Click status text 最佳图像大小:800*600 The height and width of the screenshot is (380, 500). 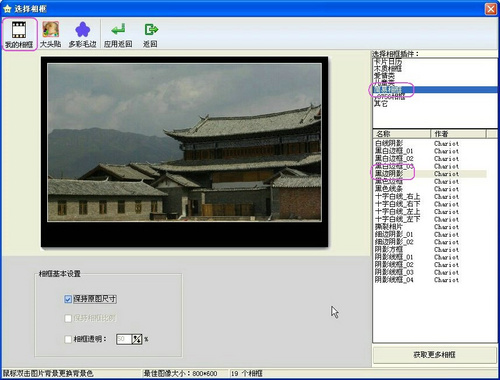pyautogui.click(x=180, y=374)
